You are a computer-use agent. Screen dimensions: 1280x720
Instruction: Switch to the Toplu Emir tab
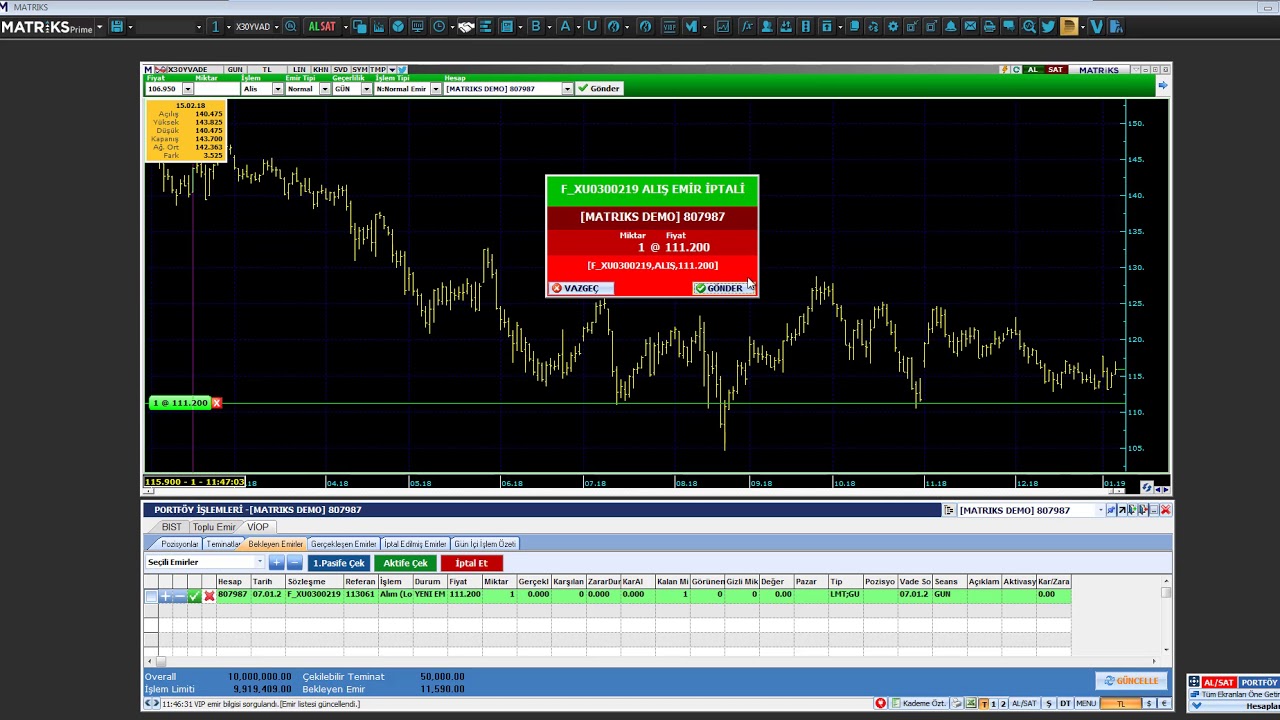click(x=214, y=527)
